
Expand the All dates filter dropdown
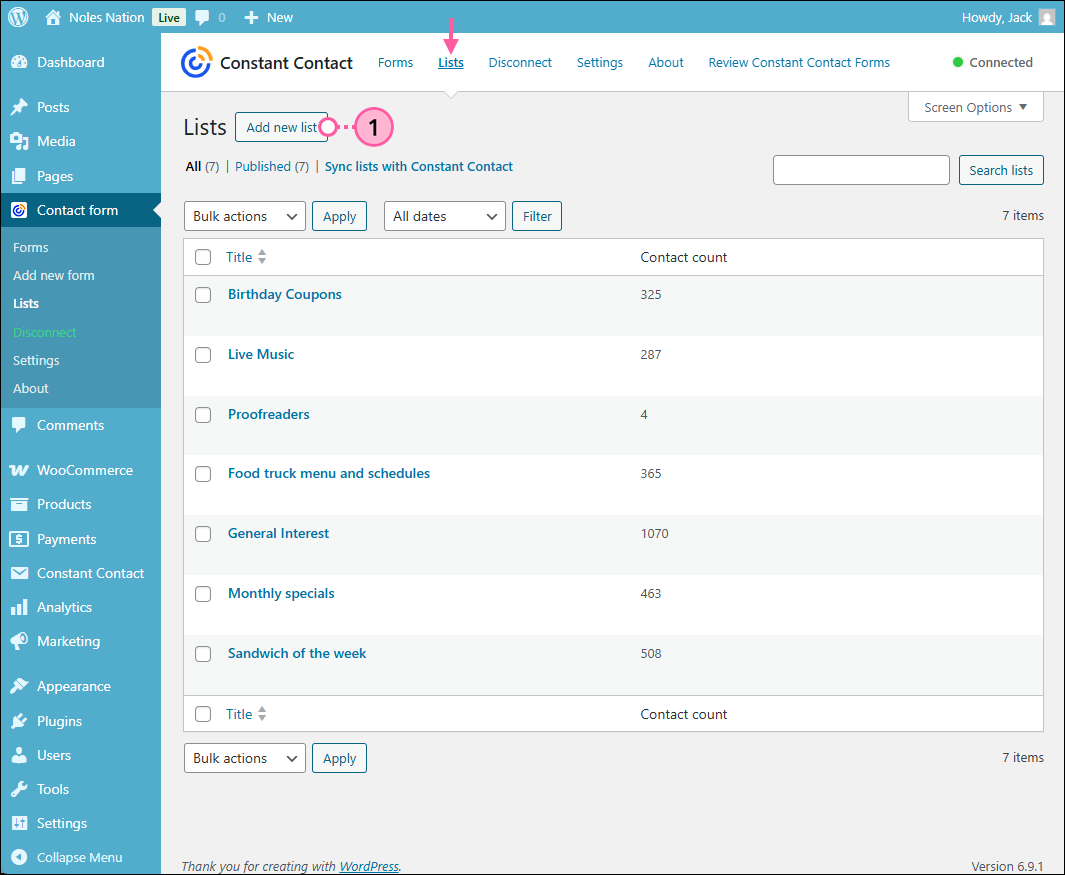[444, 216]
